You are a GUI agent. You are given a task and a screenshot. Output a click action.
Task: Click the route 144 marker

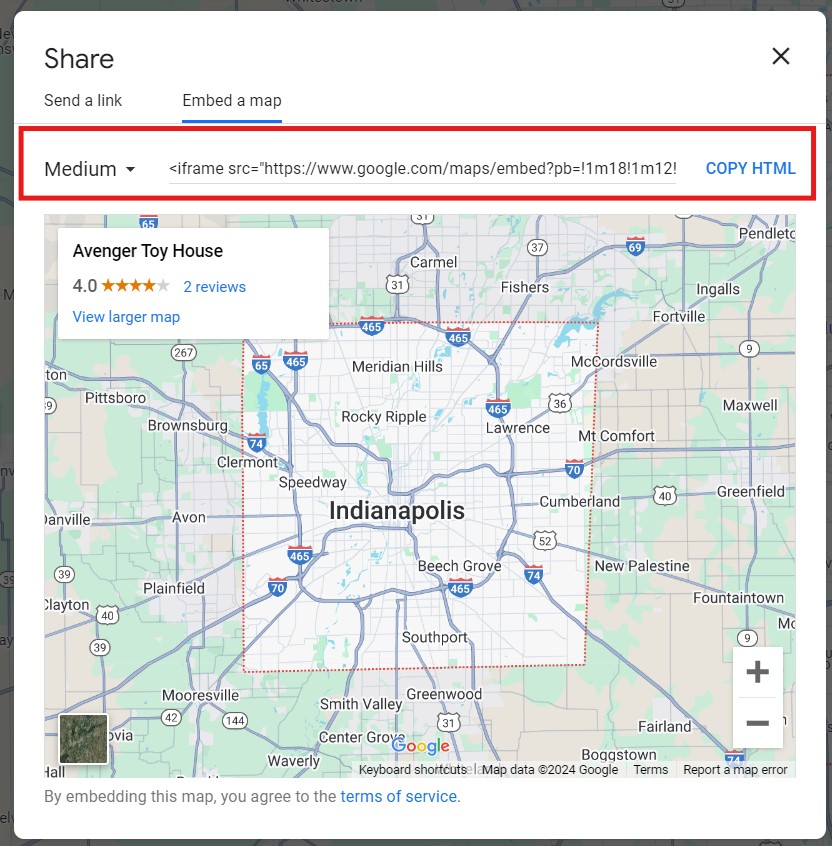(235, 720)
